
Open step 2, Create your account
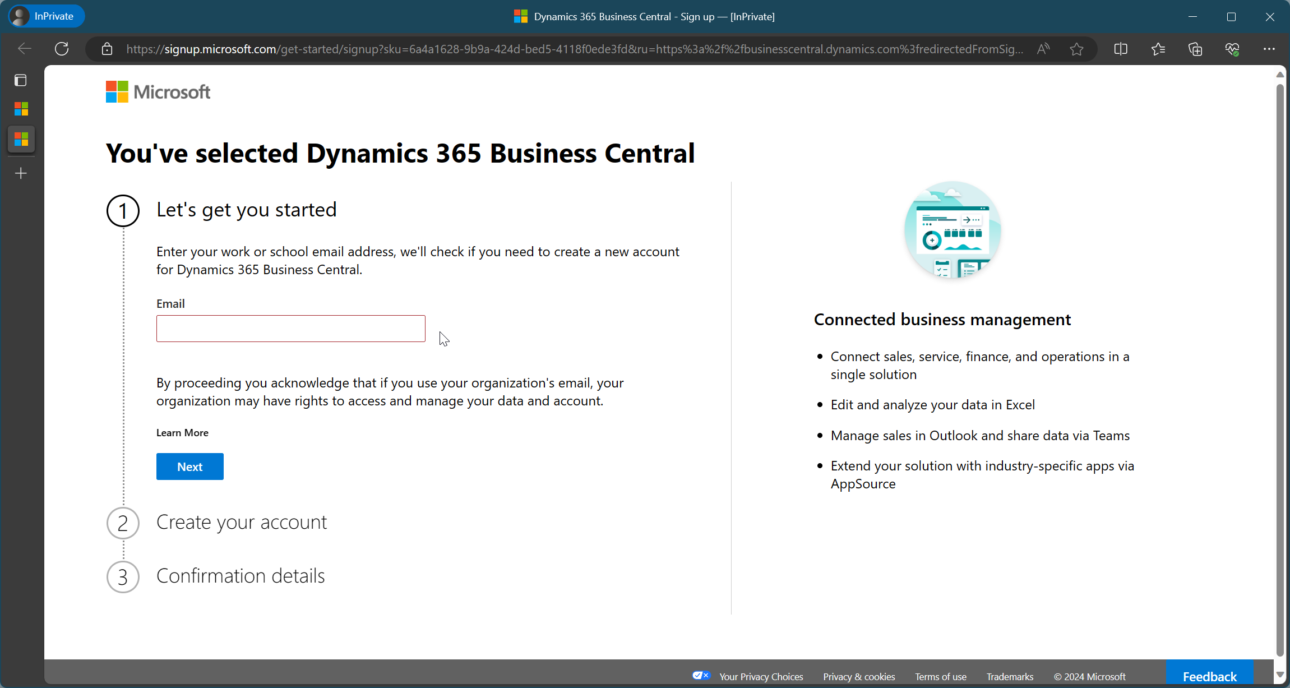click(240, 522)
